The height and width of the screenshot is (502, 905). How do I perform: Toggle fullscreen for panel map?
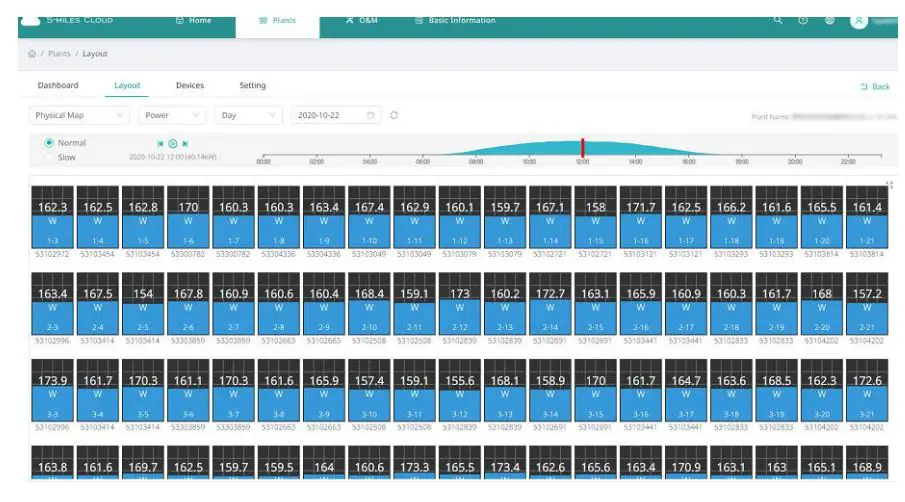pos(889,185)
